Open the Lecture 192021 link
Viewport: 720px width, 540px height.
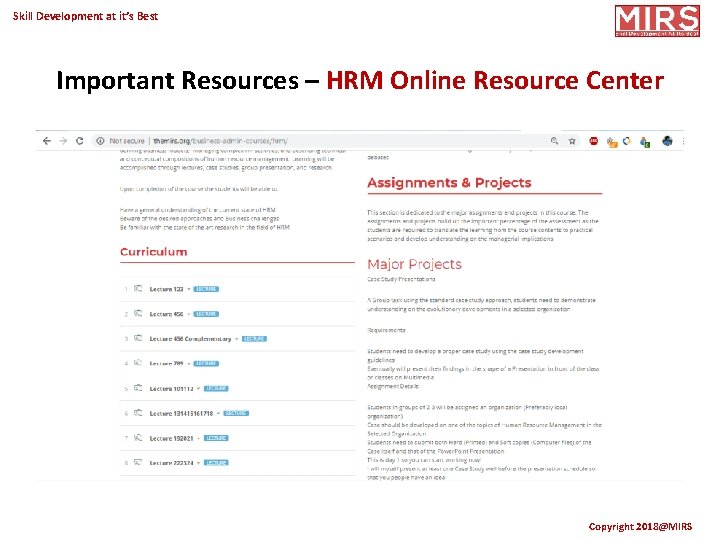171,439
